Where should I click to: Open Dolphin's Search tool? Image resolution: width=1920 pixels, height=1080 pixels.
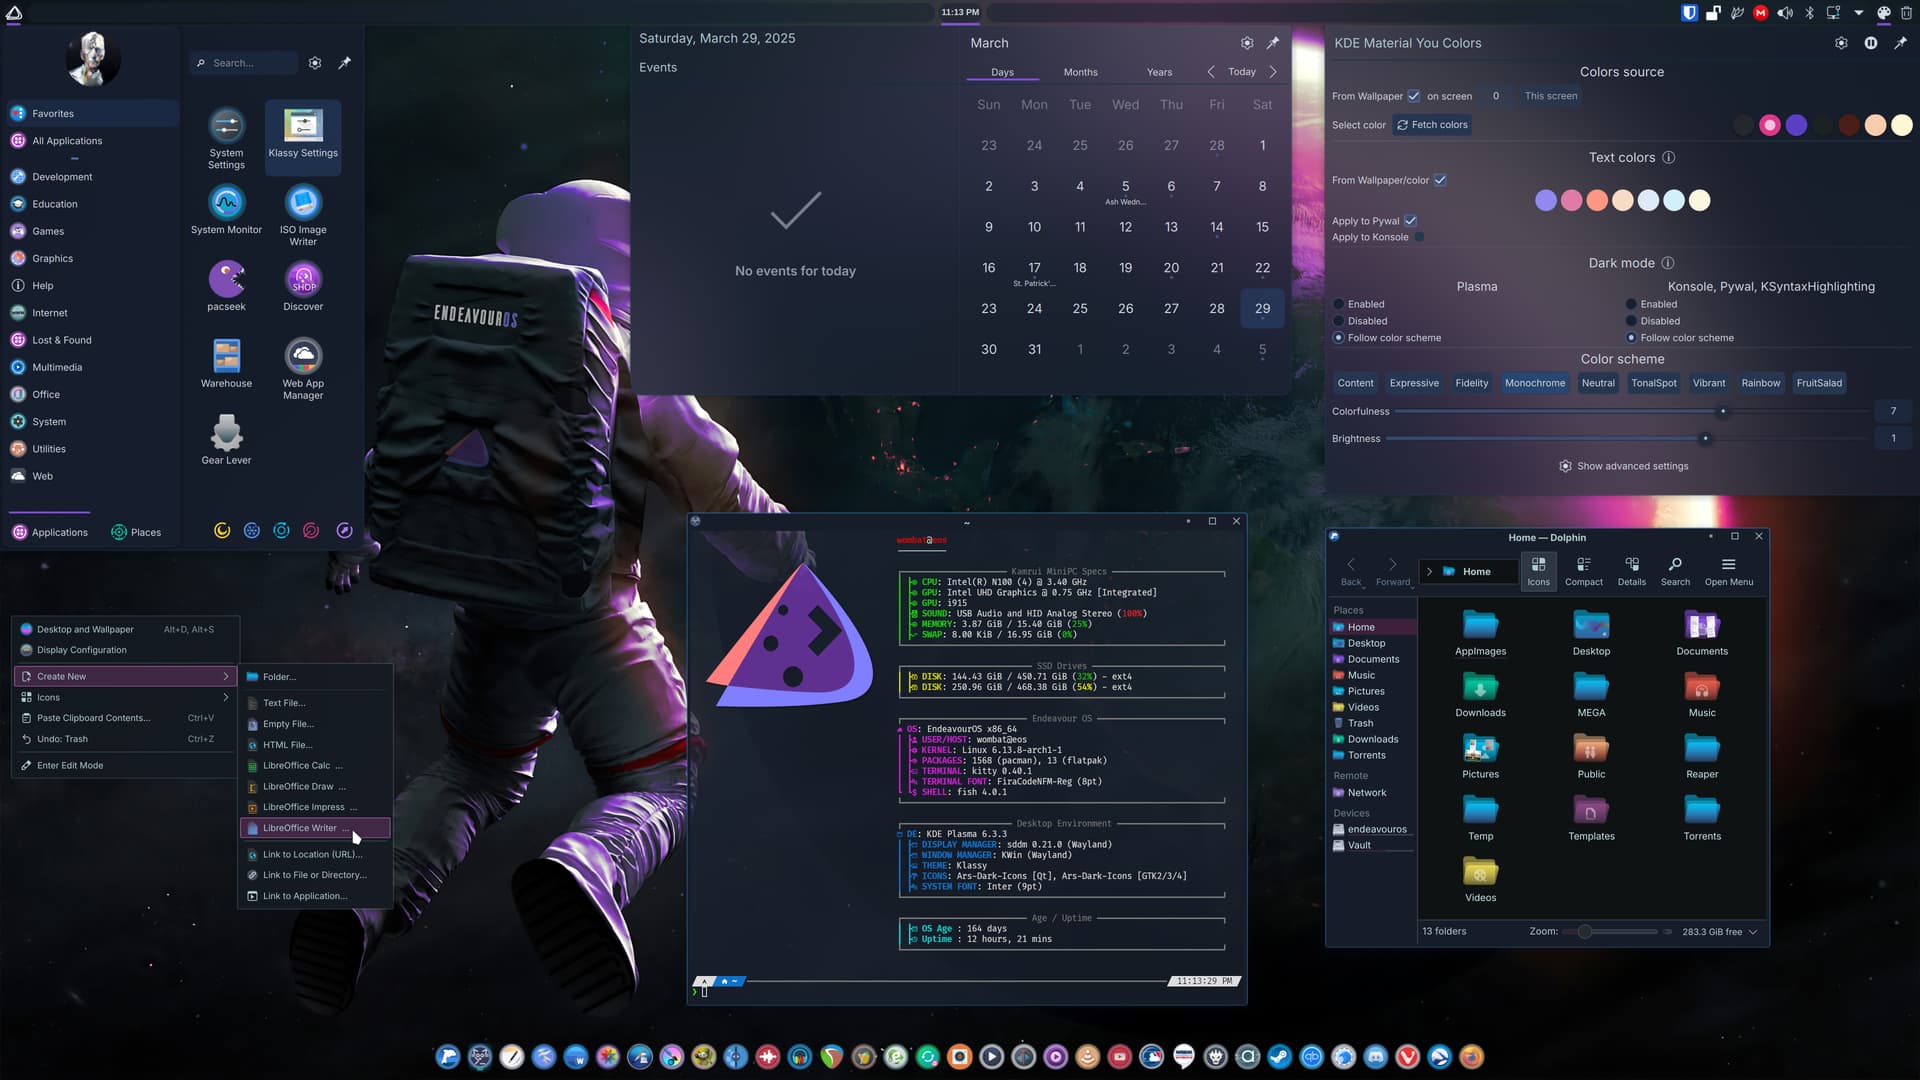1675,571
